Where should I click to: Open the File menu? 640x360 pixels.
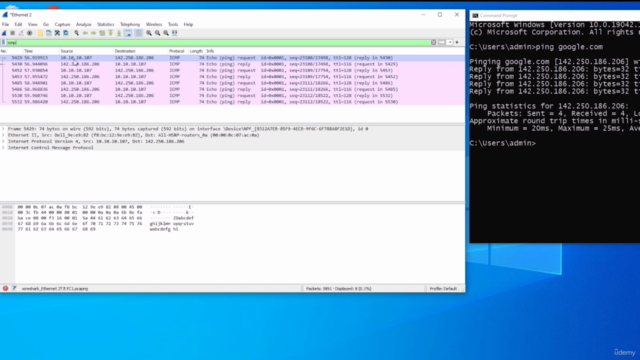(x=5, y=24)
